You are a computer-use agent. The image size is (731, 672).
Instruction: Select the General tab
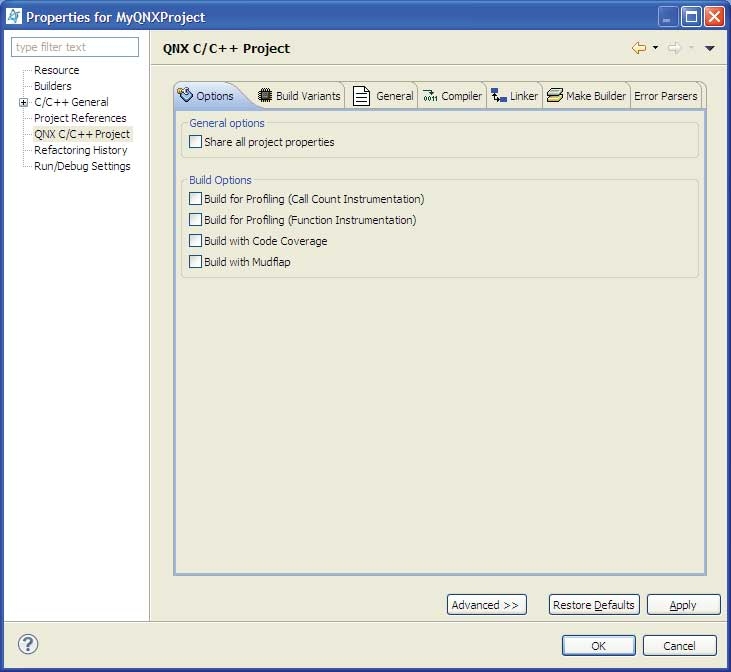click(383, 96)
